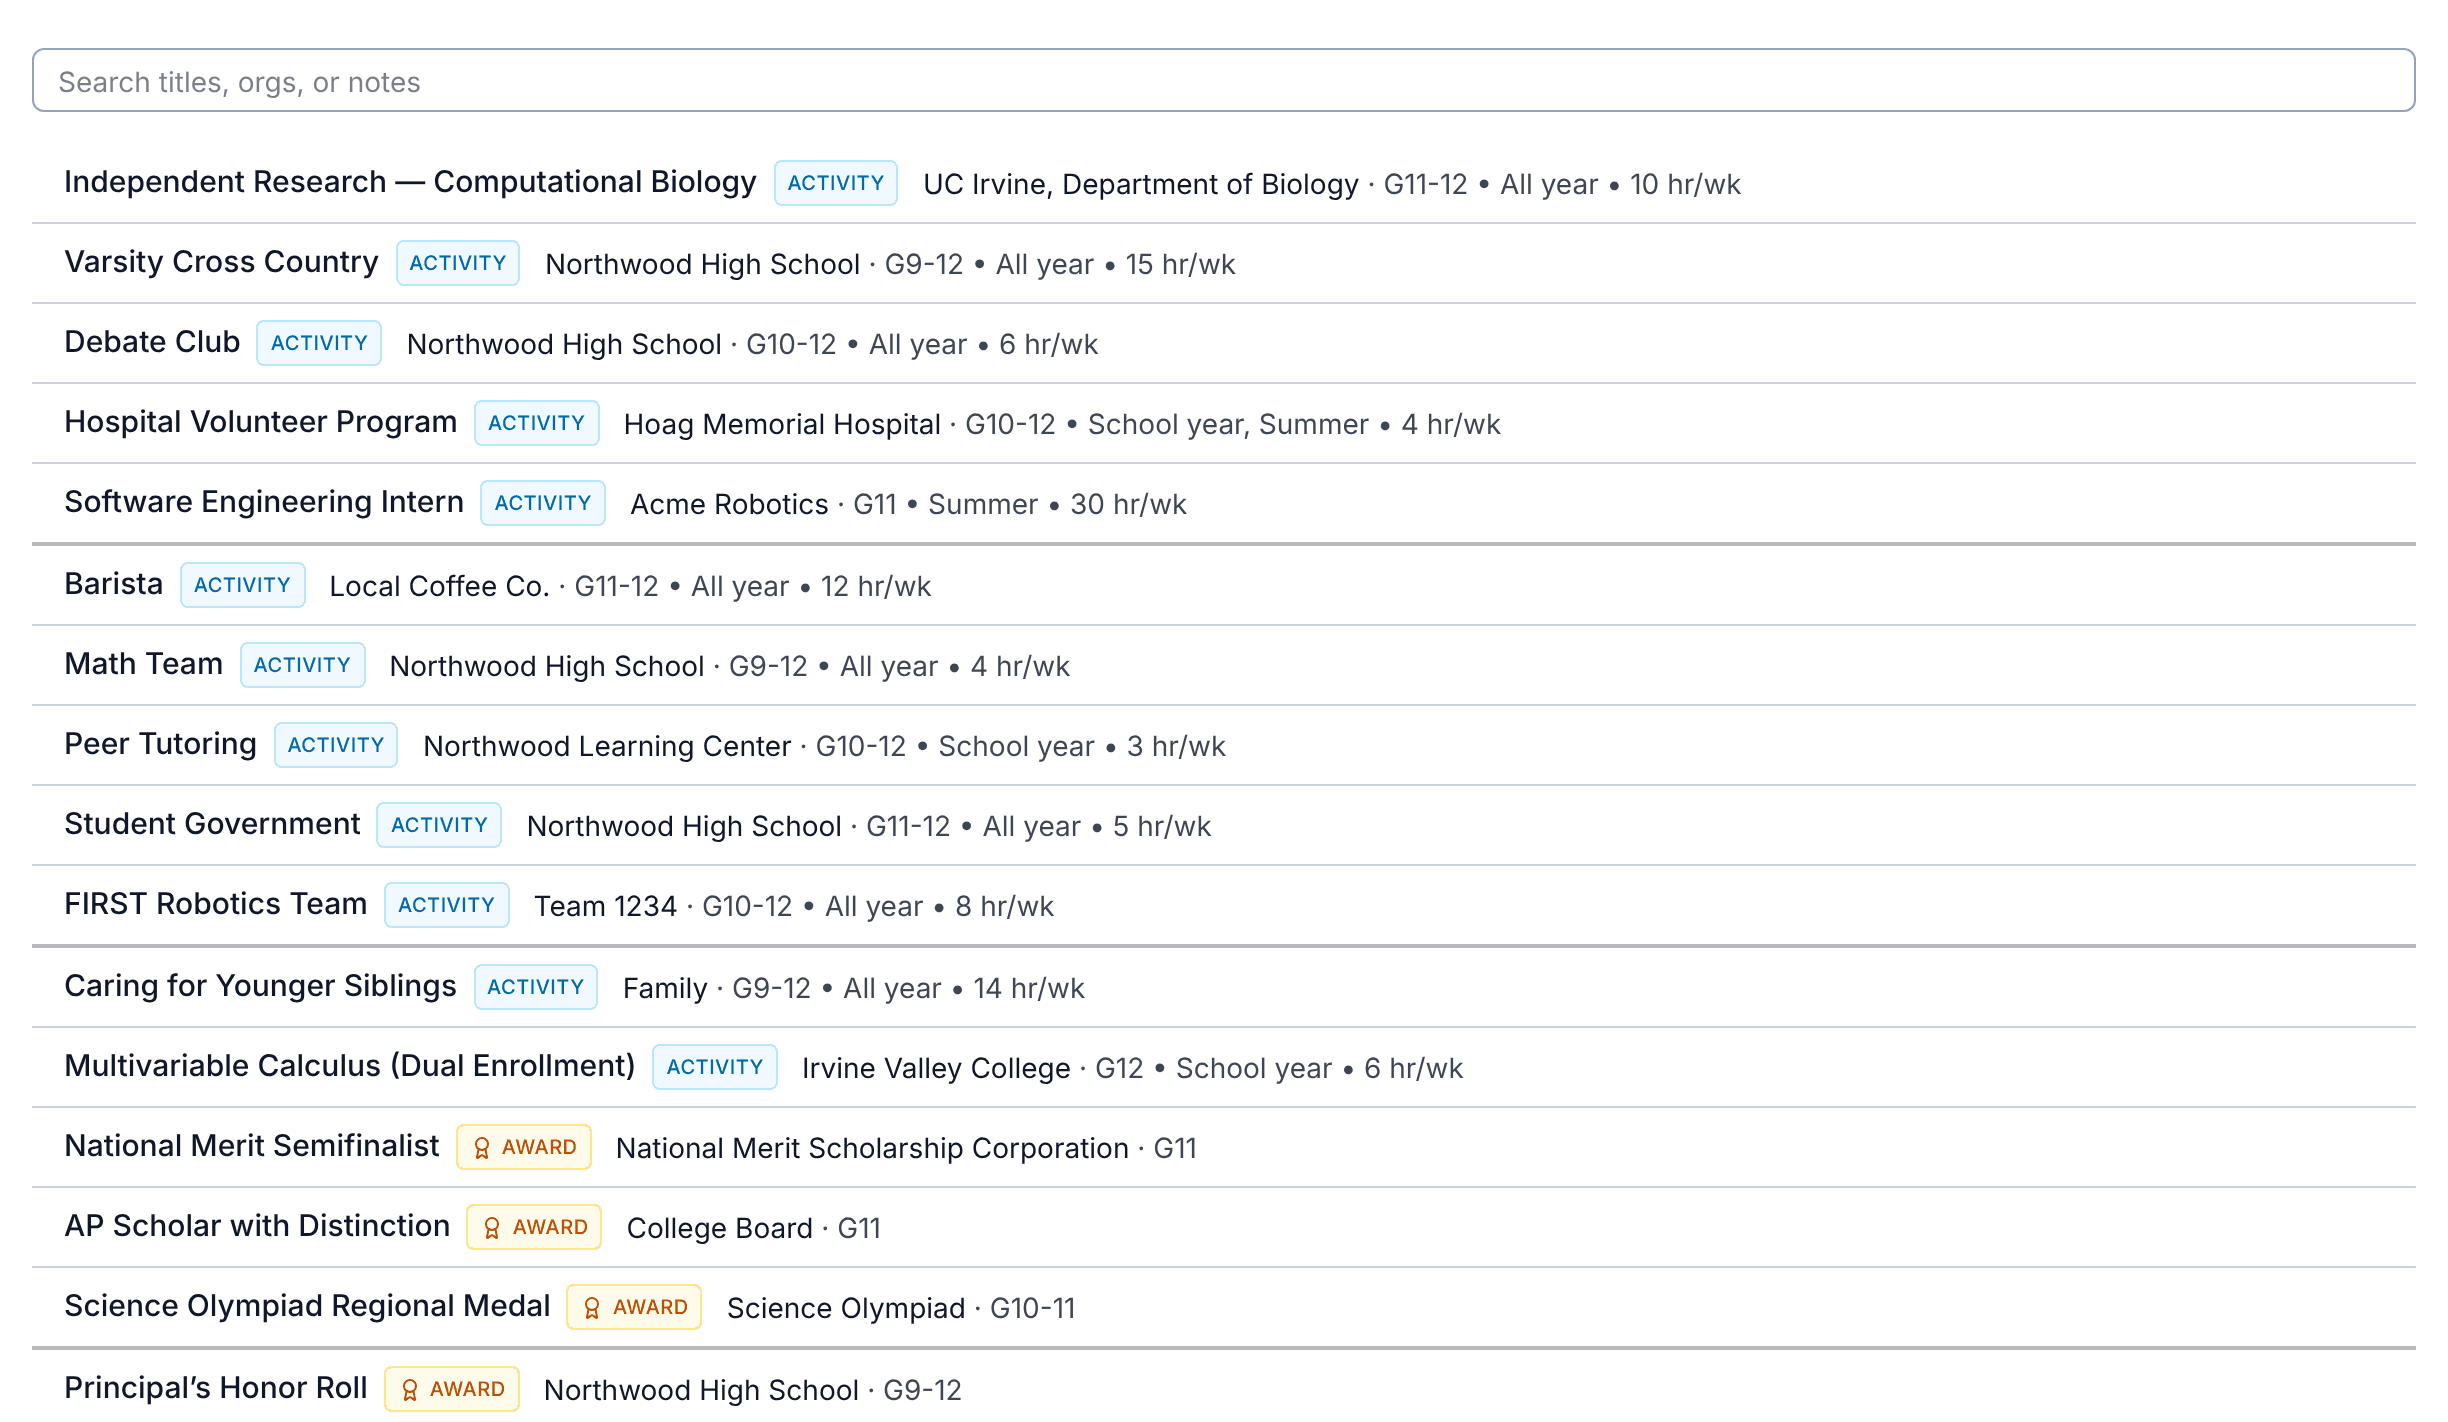Click the Irvine Valley College details text
This screenshot has height=1422, width=2448.
click(x=1132, y=1068)
